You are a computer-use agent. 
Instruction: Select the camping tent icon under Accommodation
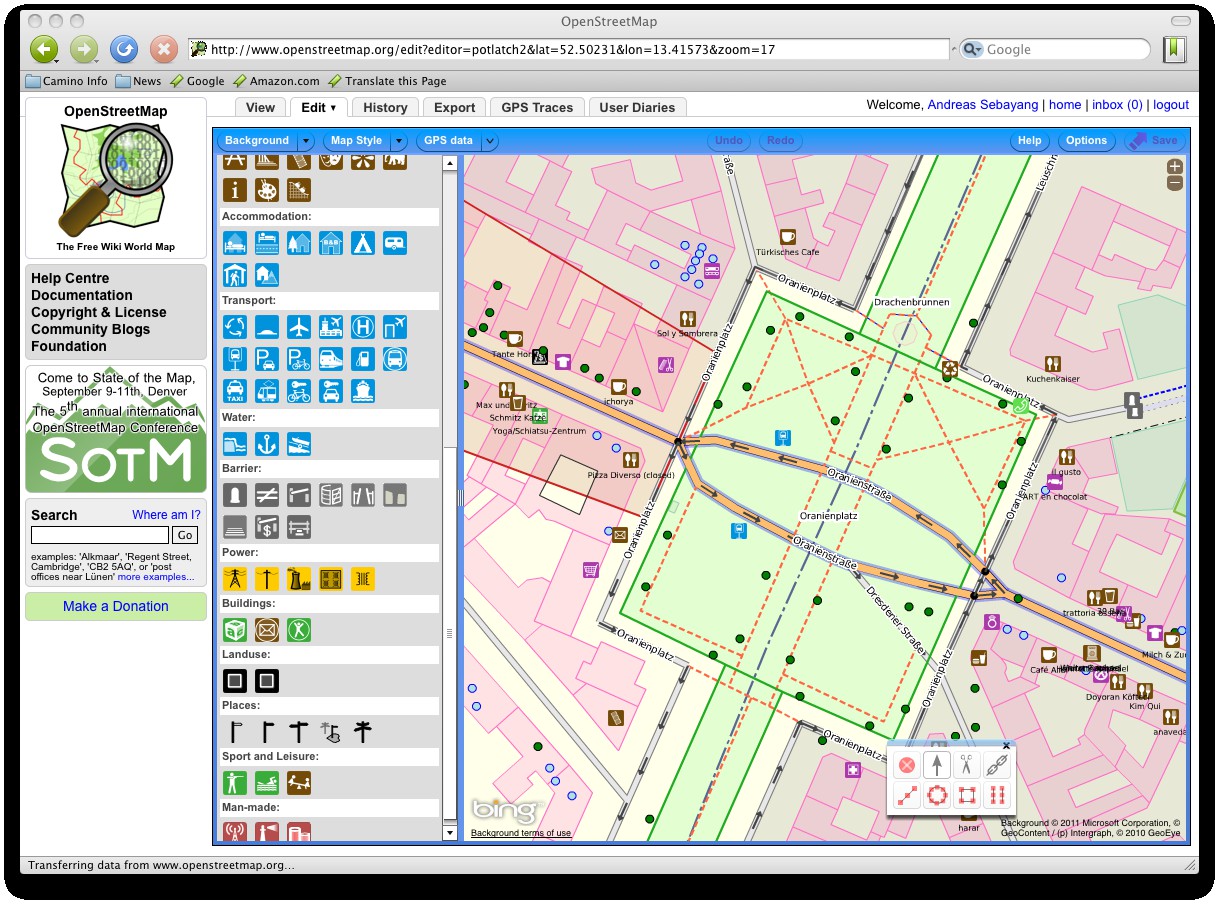pyautogui.click(x=362, y=243)
